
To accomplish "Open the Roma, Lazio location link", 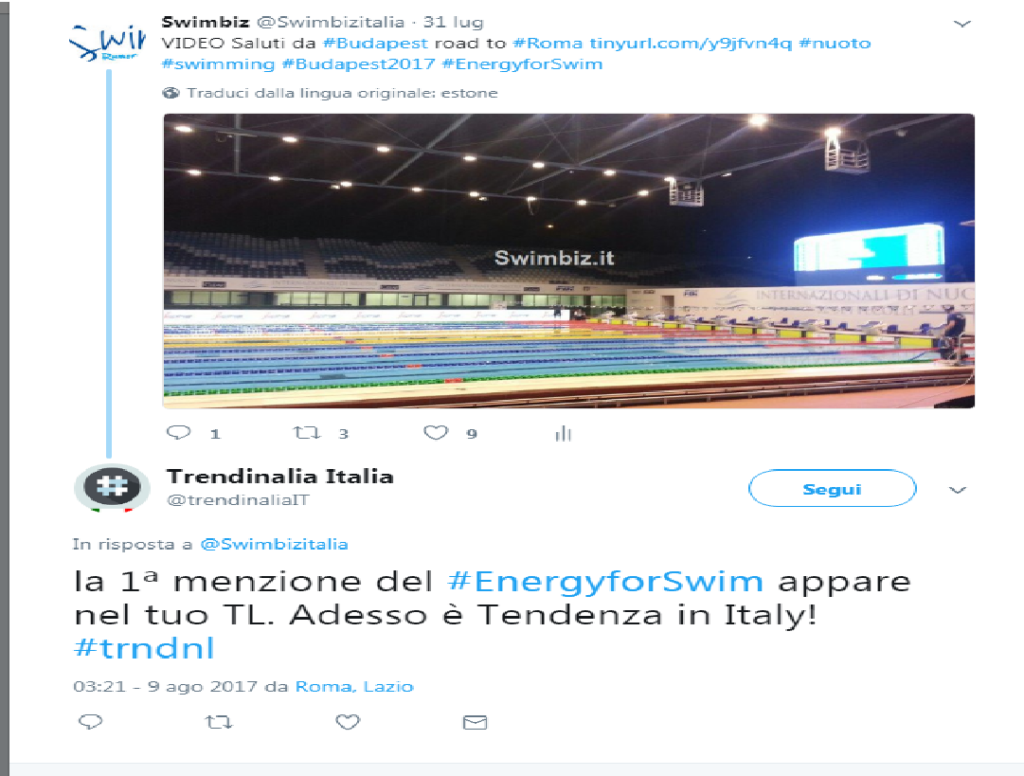I will point(355,687).
